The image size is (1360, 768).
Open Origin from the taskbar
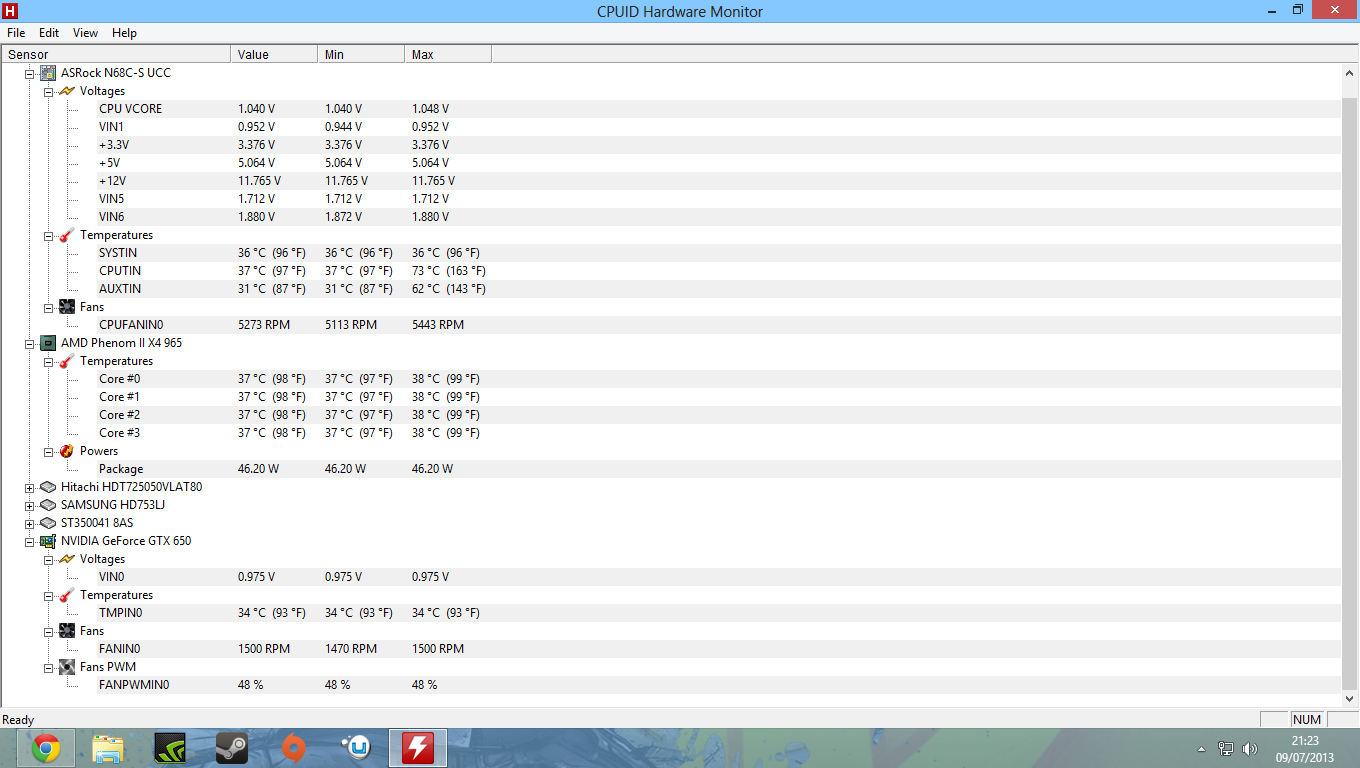293,748
